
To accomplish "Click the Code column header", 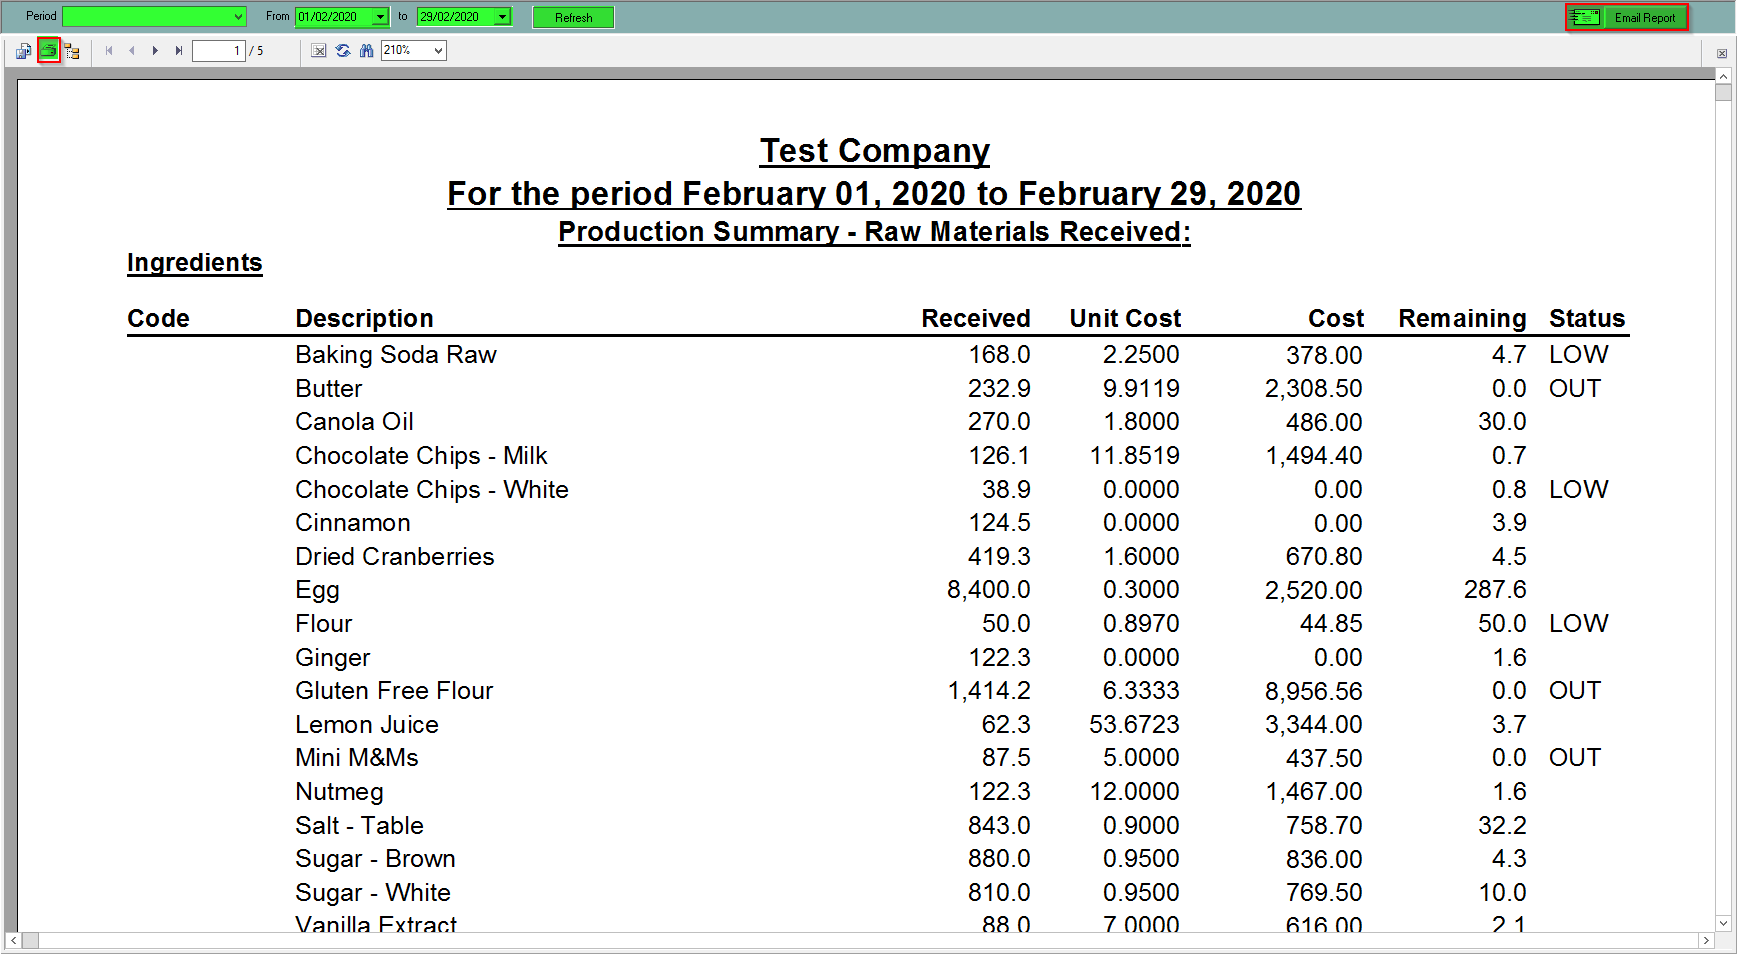I will pyautogui.click(x=158, y=319).
